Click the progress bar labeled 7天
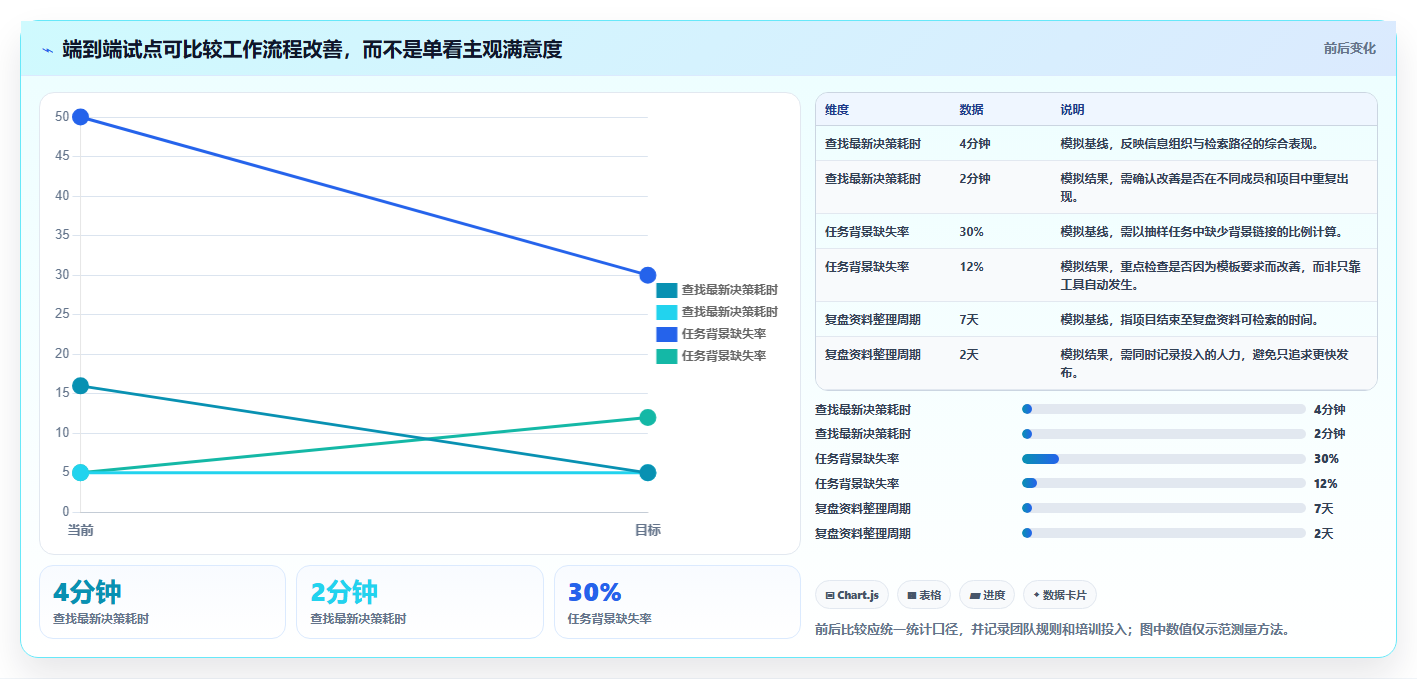 1163,508
